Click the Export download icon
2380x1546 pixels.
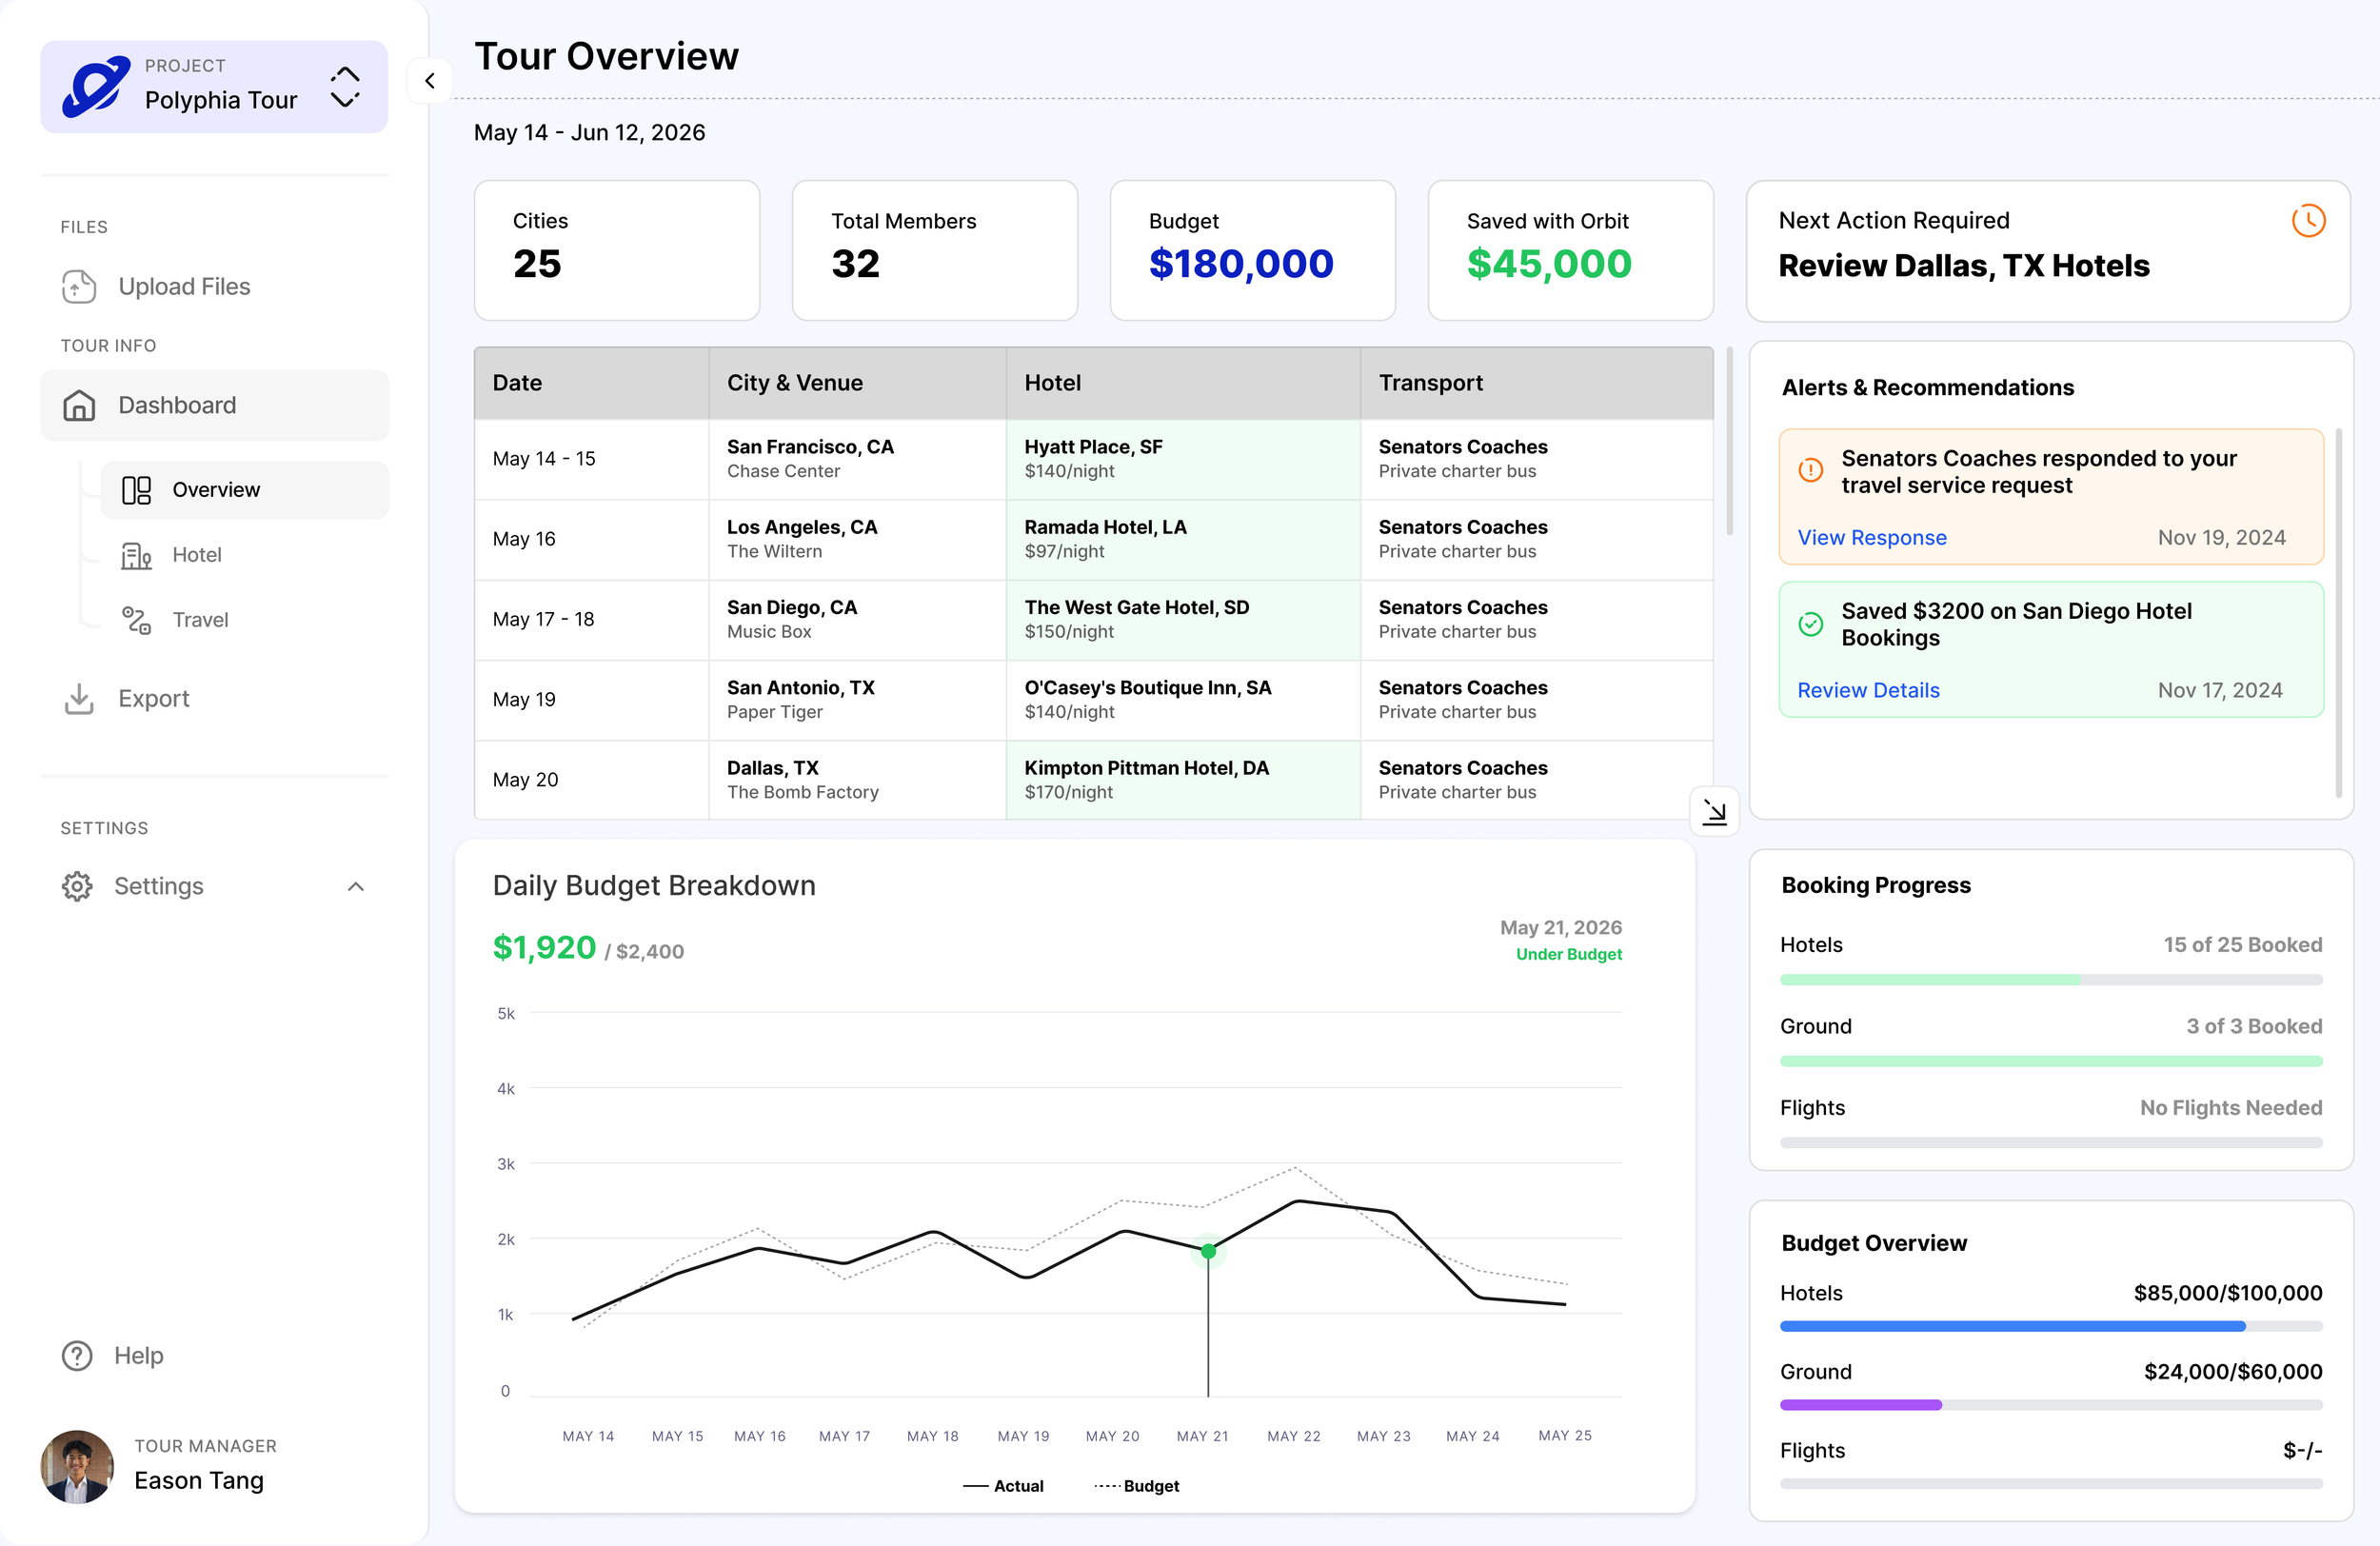(79, 699)
